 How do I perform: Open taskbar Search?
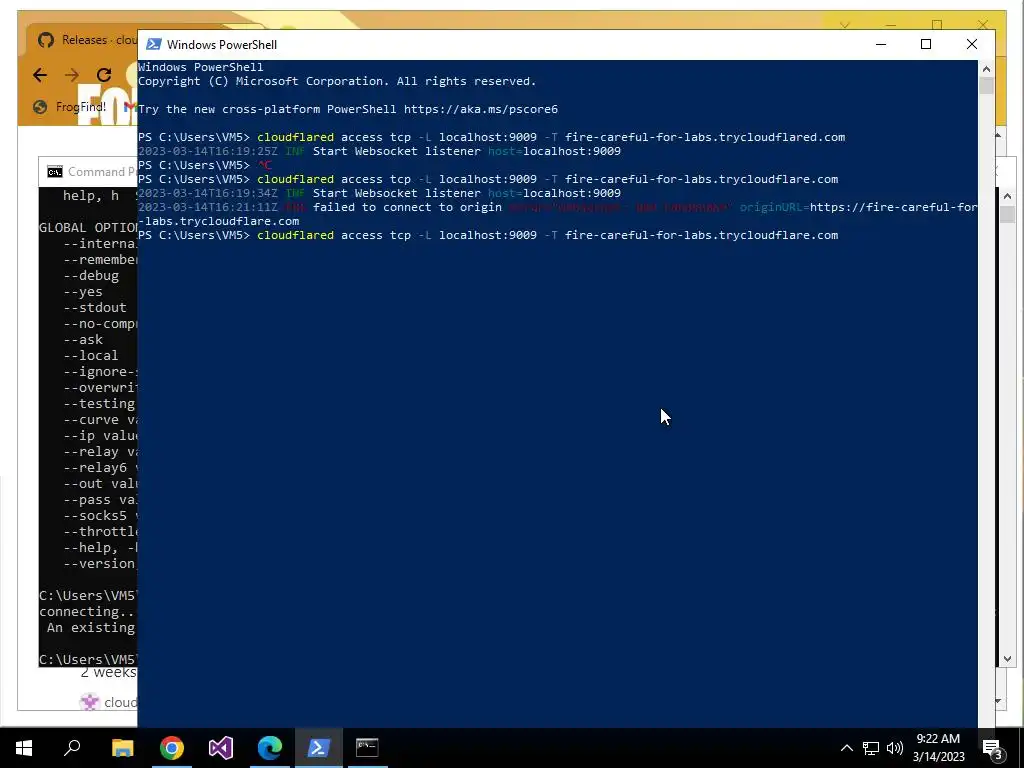coord(72,748)
